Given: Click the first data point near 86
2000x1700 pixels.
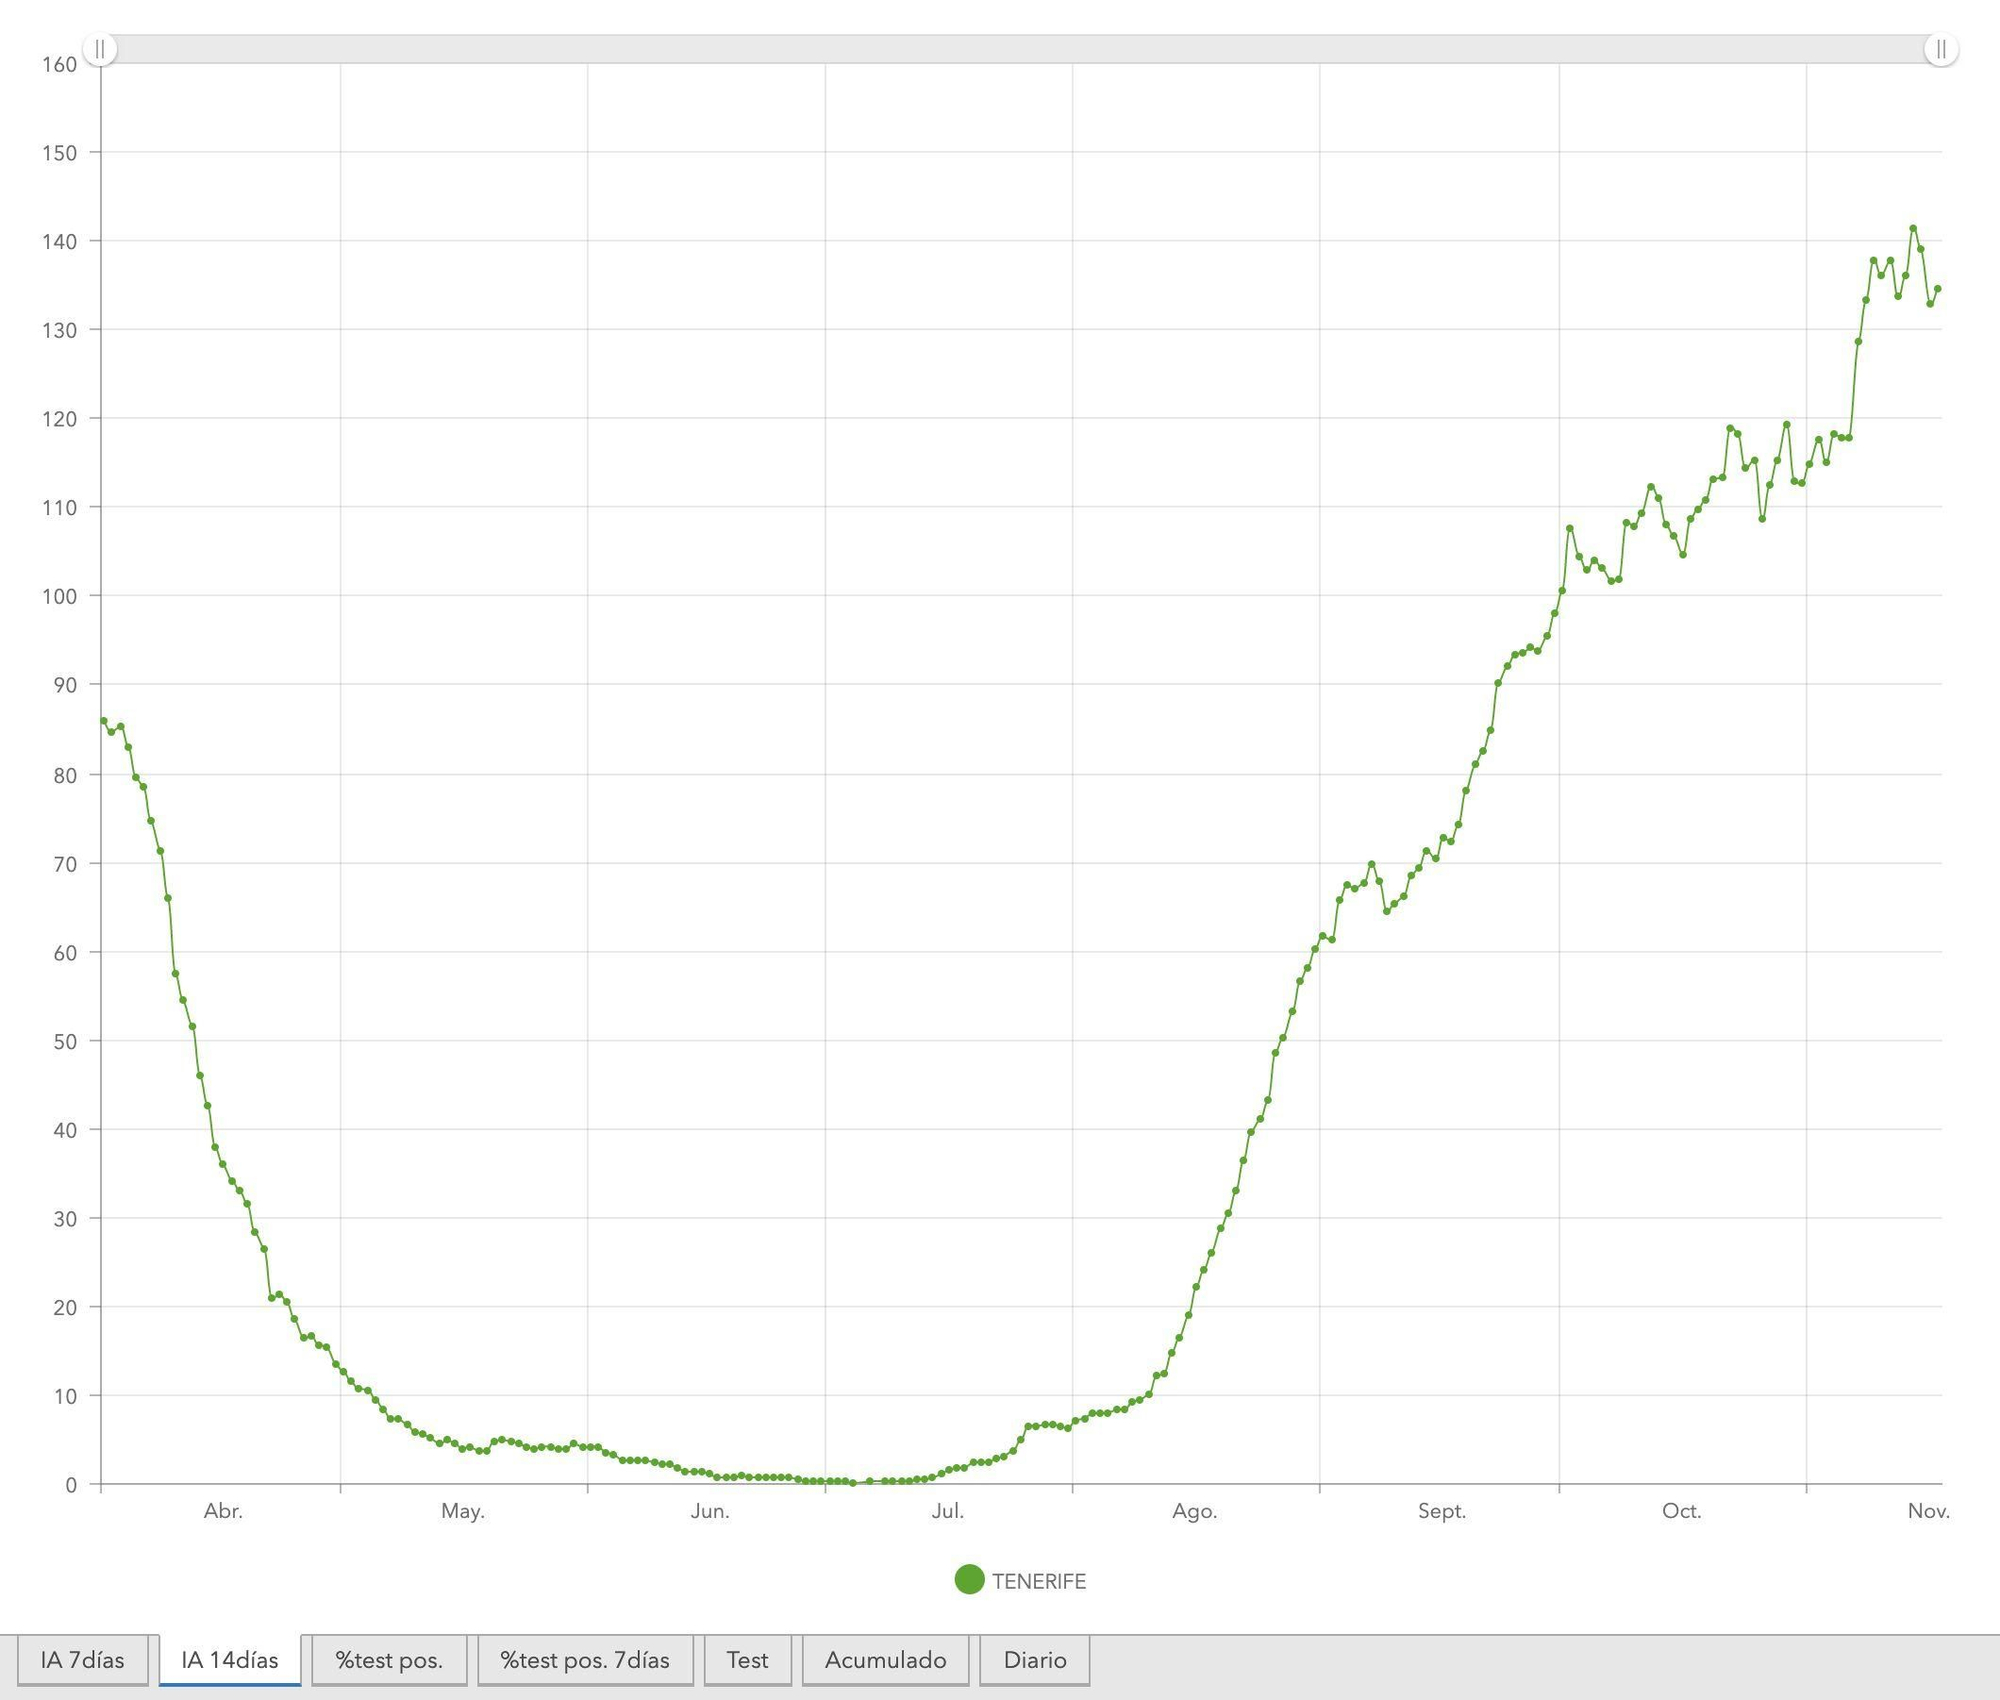Looking at the screenshot, I should point(104,720).
